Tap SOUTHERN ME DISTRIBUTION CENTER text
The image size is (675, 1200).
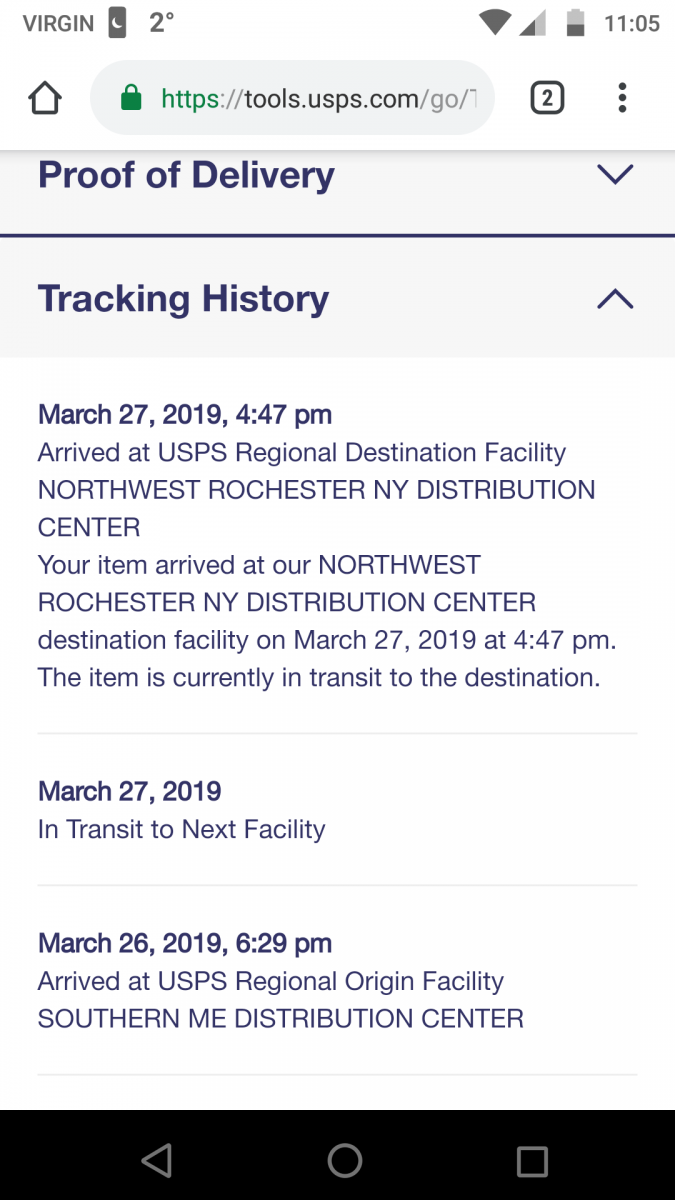[x=280, y=1019]
